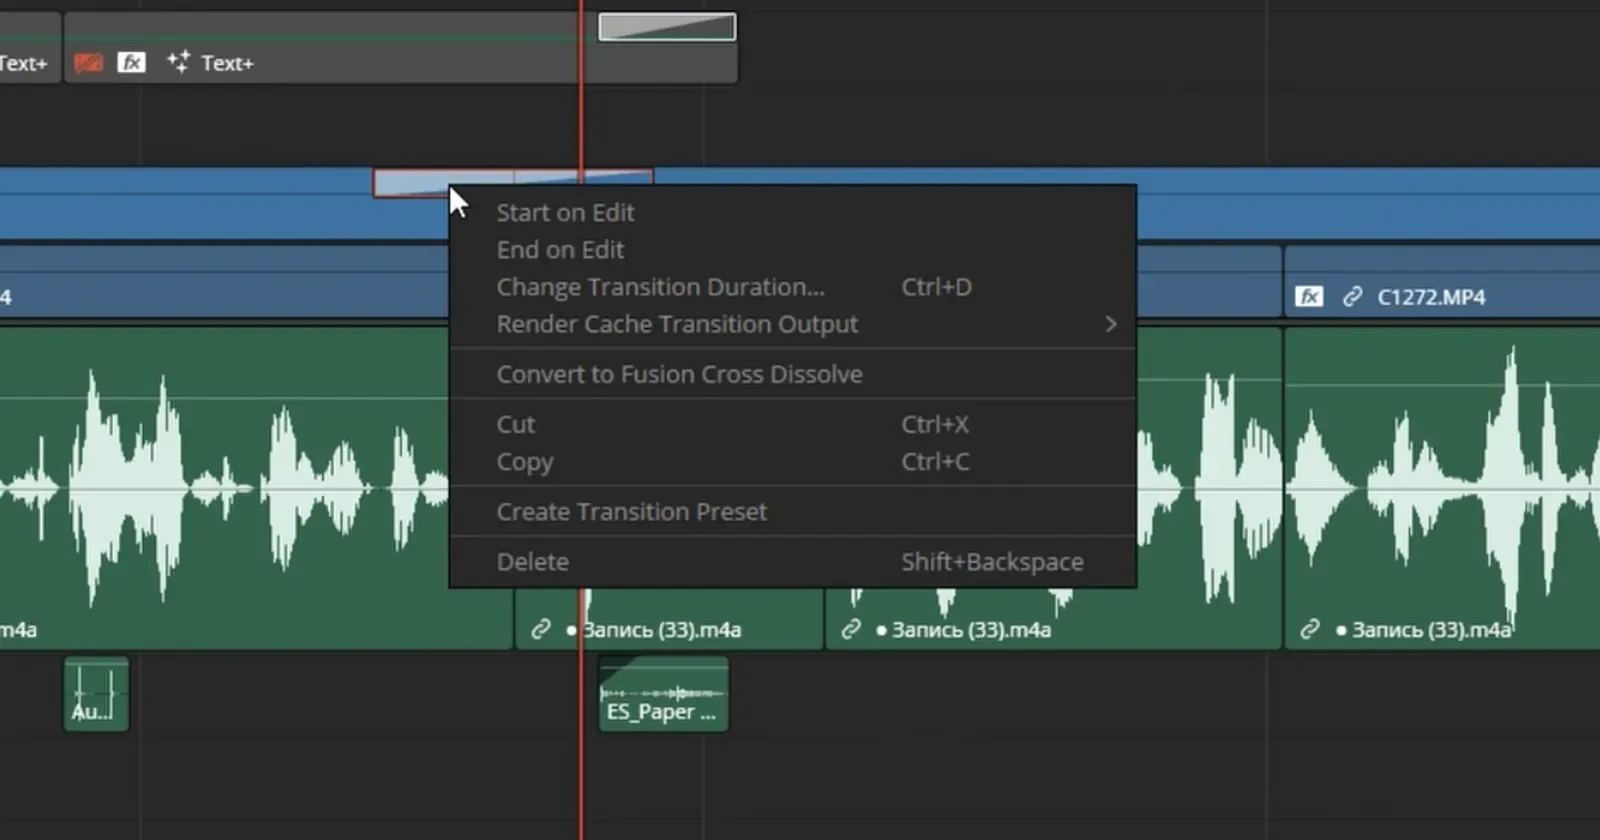Select the C1272.MP4 clip name
This screenshot has height=840, width=1600.
pyautogui.click(x=1431, y=297)
